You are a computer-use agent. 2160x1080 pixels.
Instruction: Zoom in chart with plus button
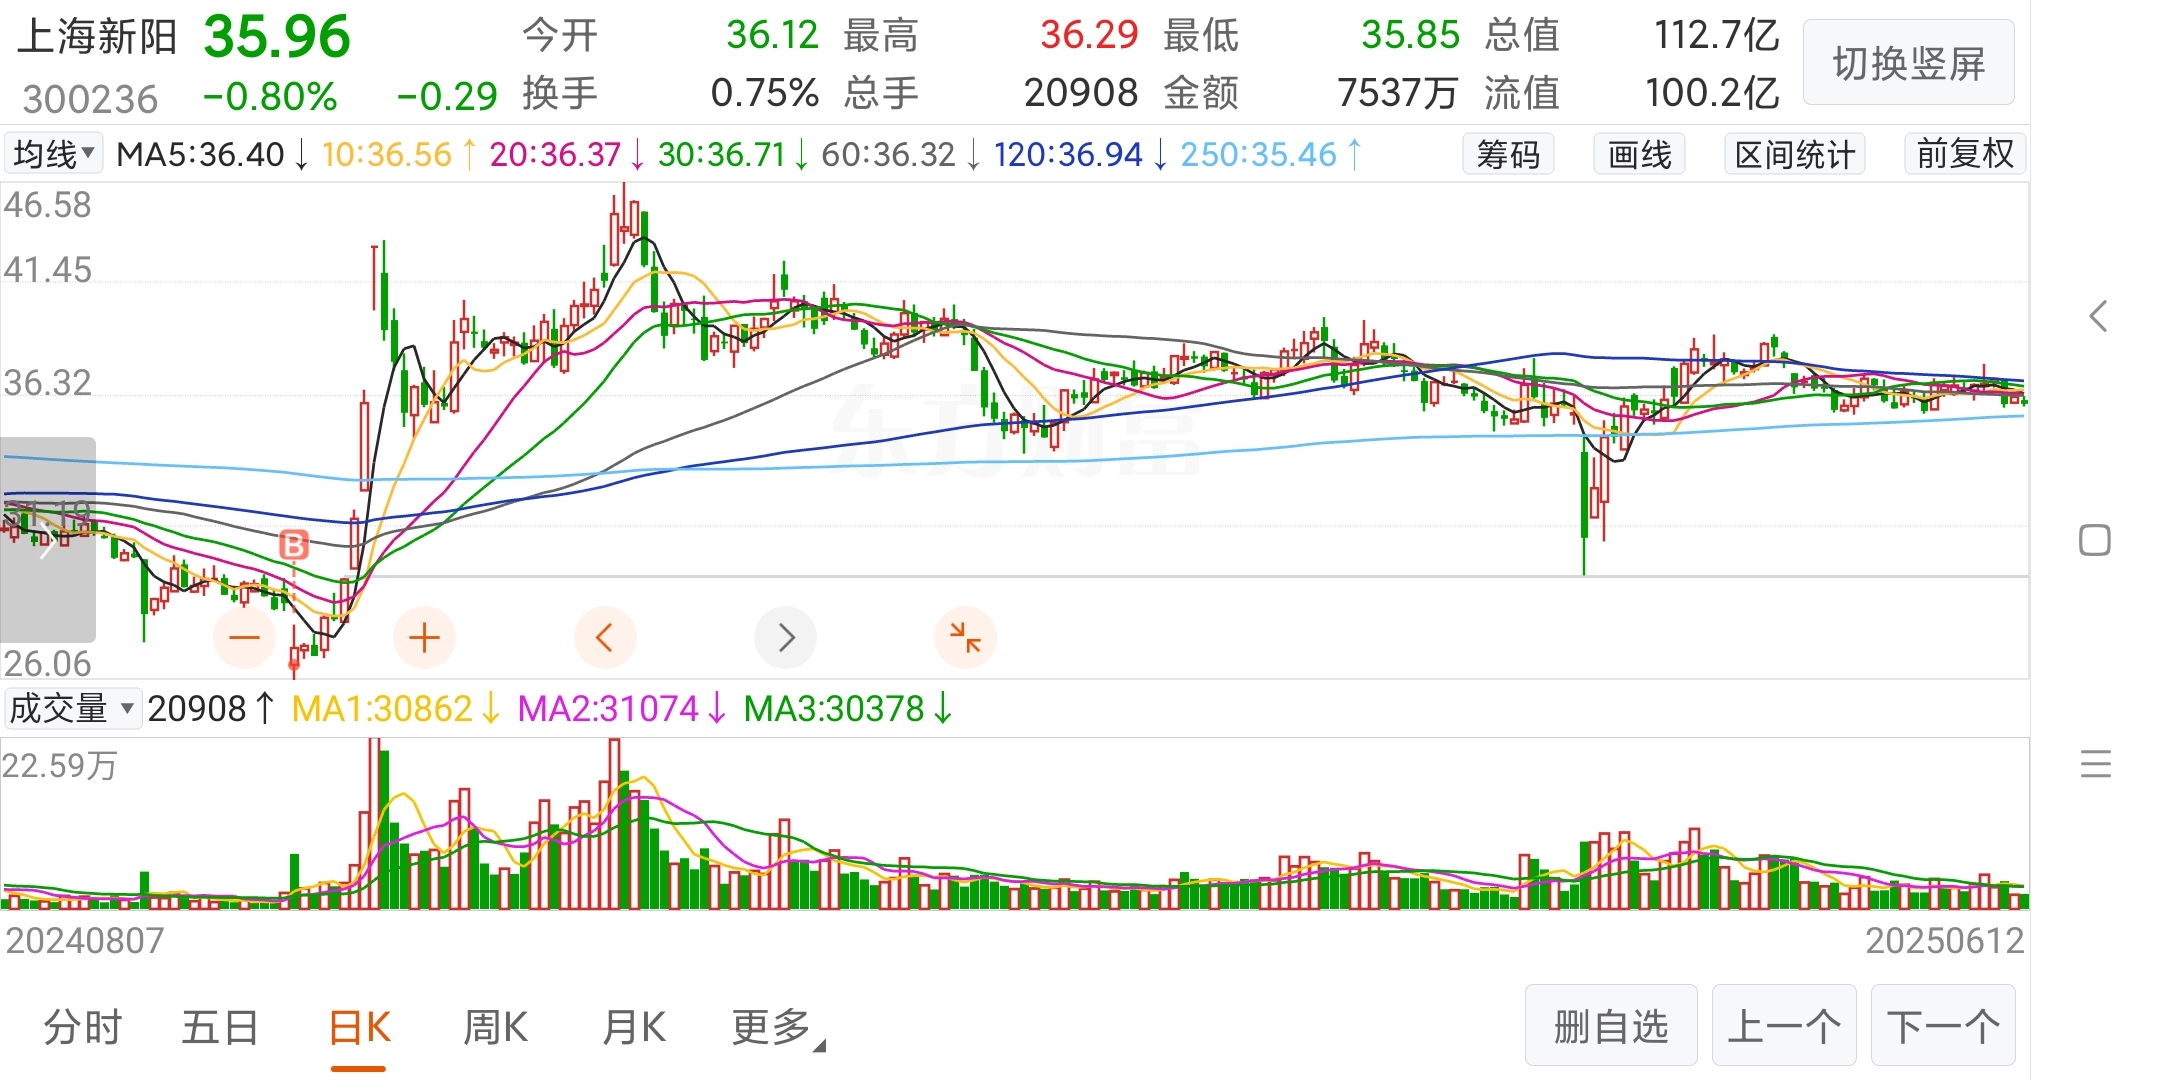(424, 637)
